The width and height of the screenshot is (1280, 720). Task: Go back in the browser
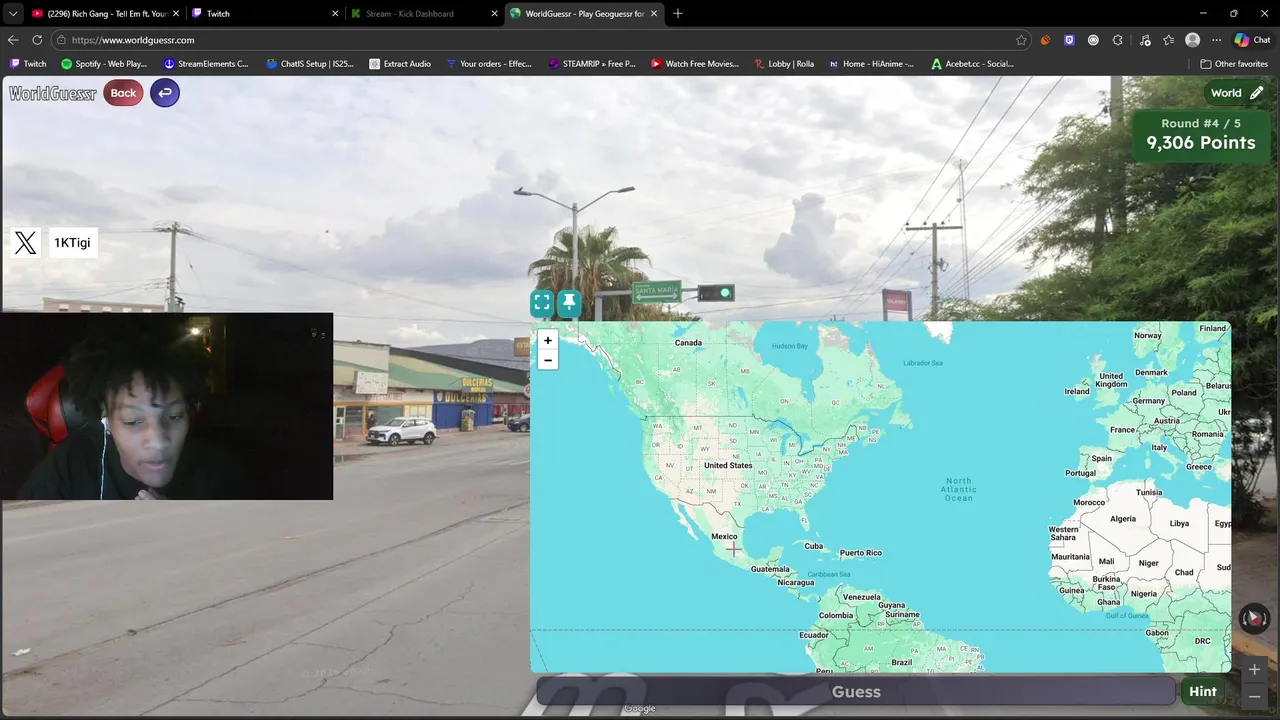[13, 40]
